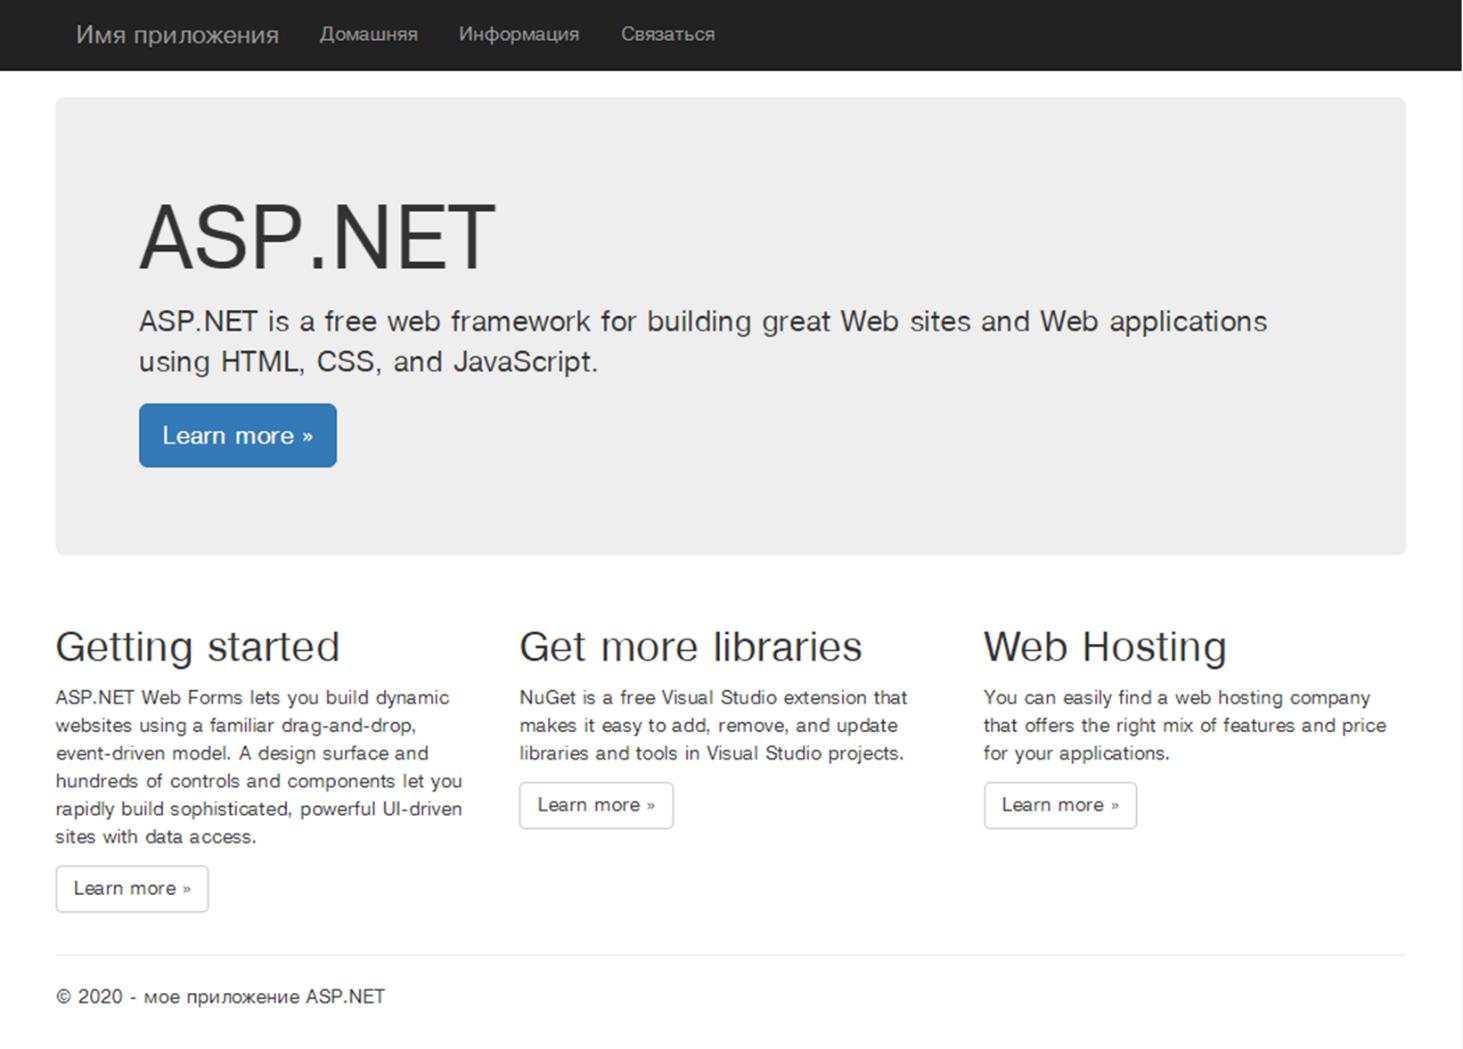Click the paragraph starting "ASP.NET is a free web framework"

(x=703, y=341)
